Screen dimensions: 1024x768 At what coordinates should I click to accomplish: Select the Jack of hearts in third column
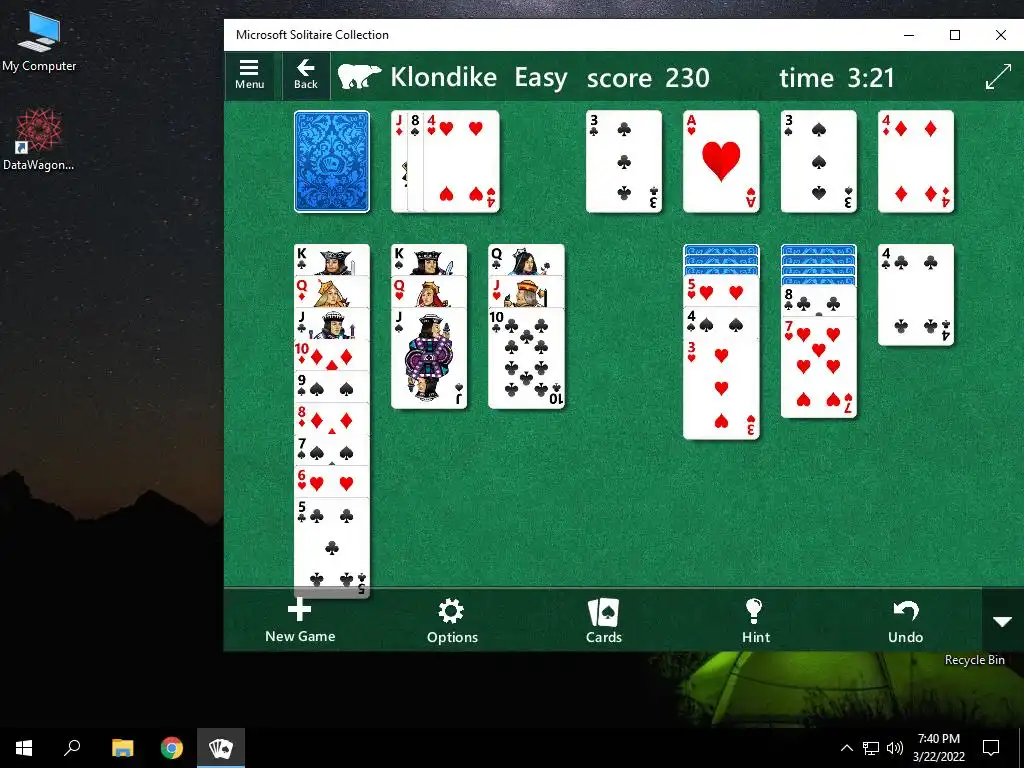pos(526,292)
